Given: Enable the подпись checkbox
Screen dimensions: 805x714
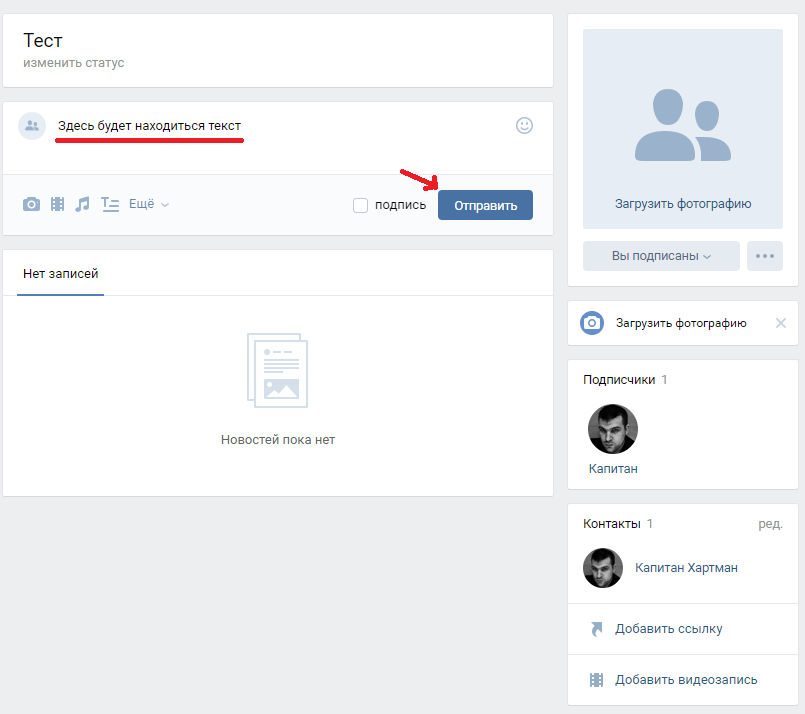Looking at the screenshot, I should 361,206.
